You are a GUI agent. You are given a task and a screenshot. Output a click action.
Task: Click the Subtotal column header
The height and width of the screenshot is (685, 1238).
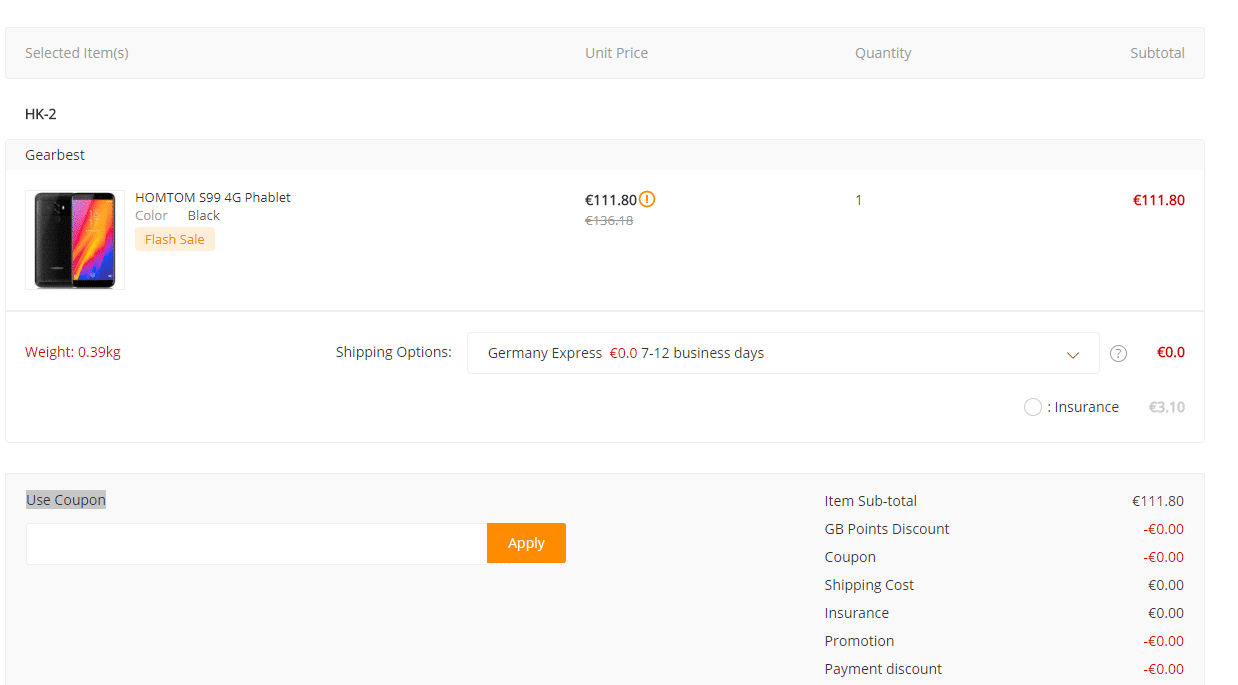coord(1157,53)
